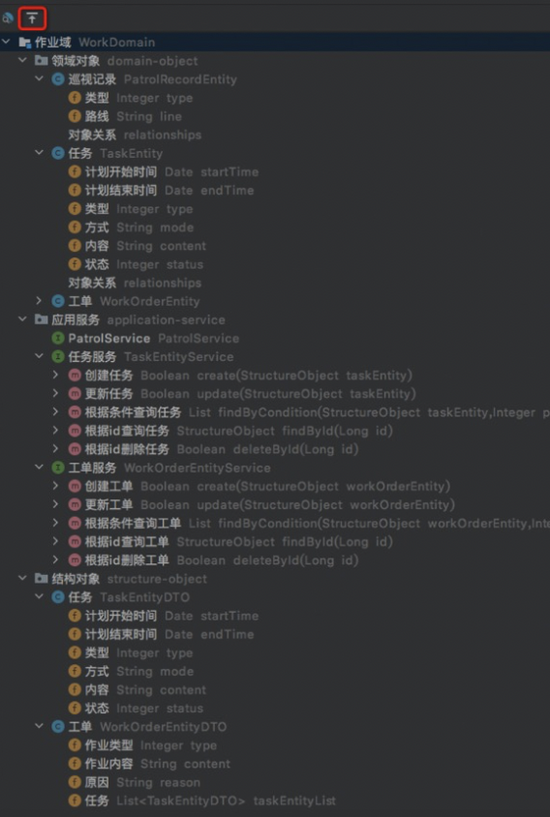The image size is (550, 817).
Task: Select the 更新工单 update method text
Action: click(x=270, y=505)
